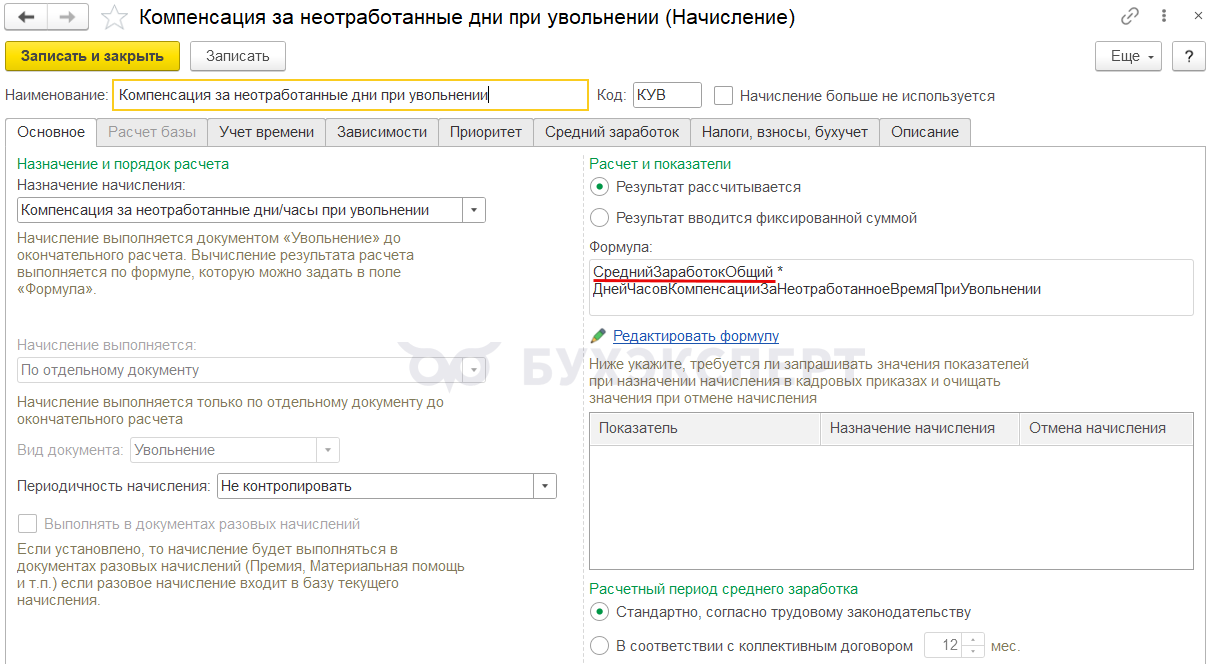This screenshot has height=664, width=1211.
Task: Toggle Выполнять в документах разовых начислений
Action: pyautogui.click(x=28, y=524)
